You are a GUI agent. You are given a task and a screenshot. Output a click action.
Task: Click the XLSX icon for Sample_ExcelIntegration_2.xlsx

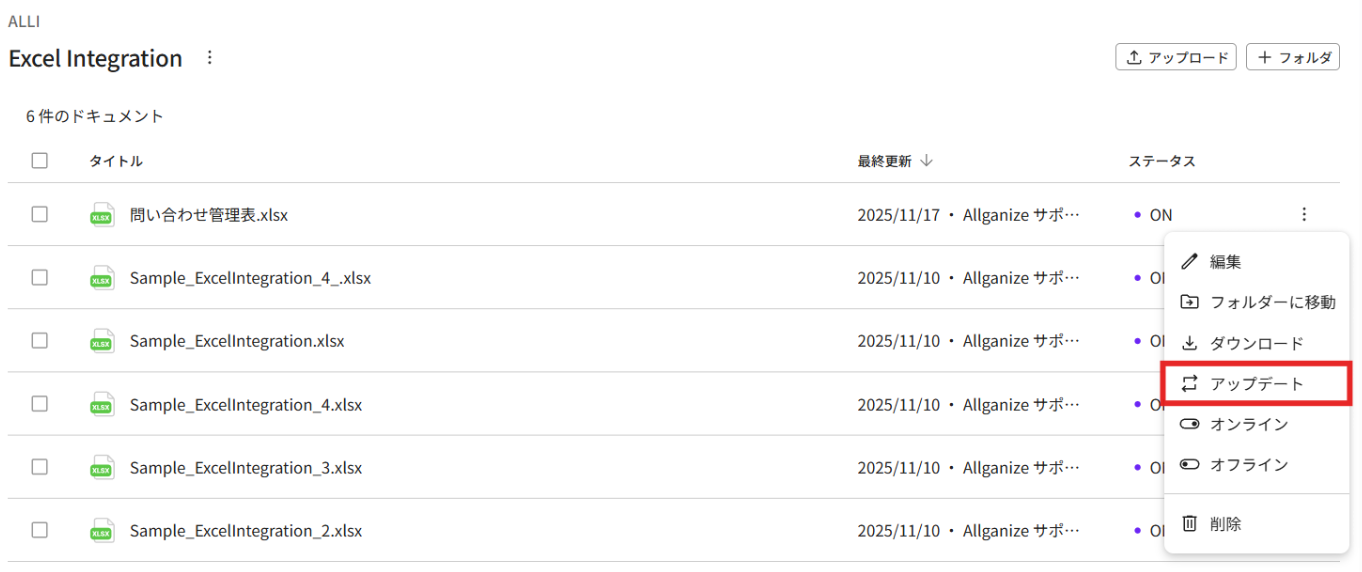(101, 531)
